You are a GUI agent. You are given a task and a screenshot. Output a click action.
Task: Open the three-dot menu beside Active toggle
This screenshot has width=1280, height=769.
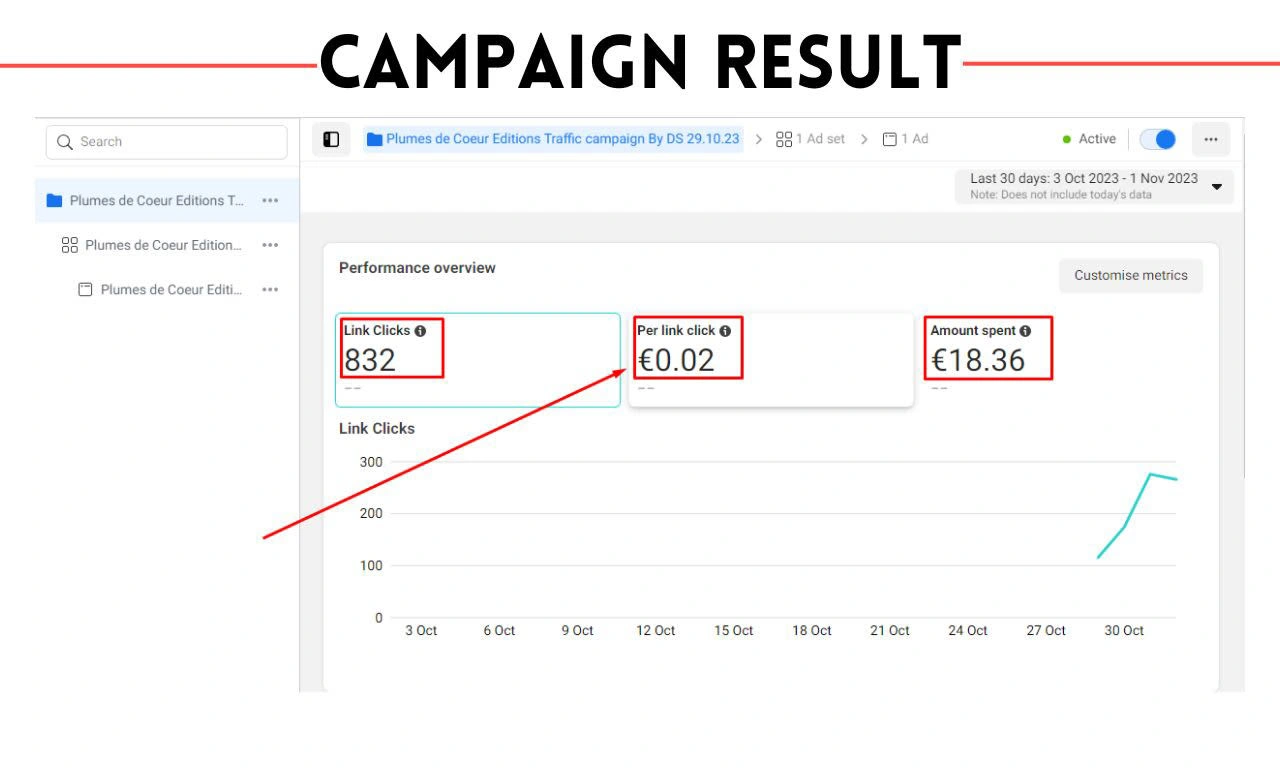point(1211,139)
